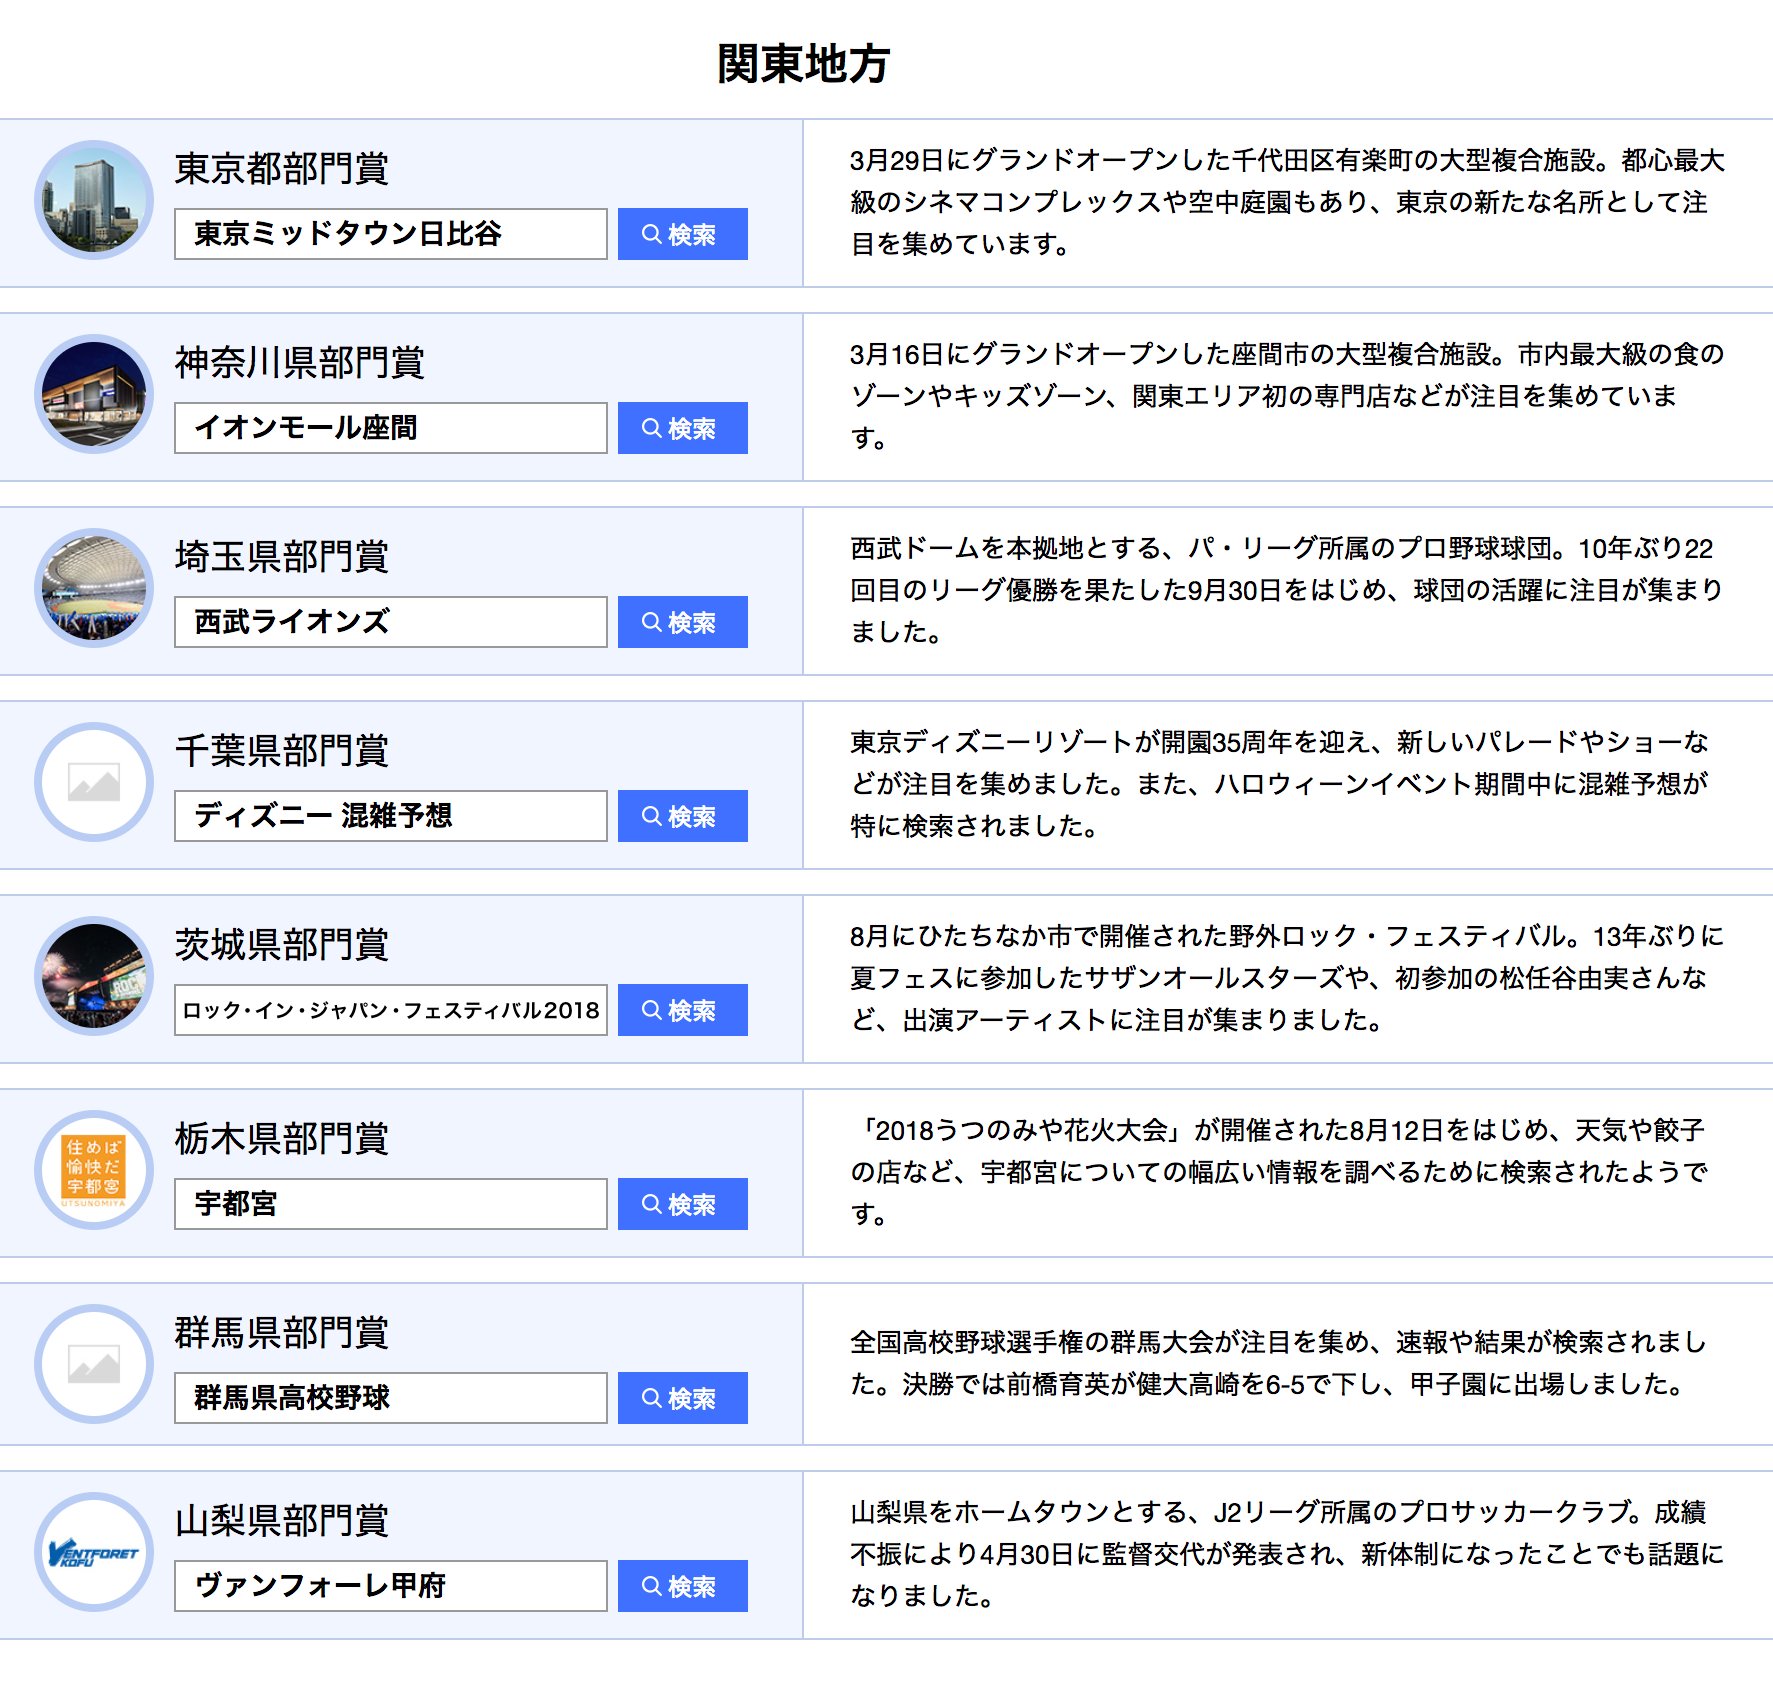Click the 検索 button for イオンモール座間
The image size is (1773, 1682).
(682, 428)
